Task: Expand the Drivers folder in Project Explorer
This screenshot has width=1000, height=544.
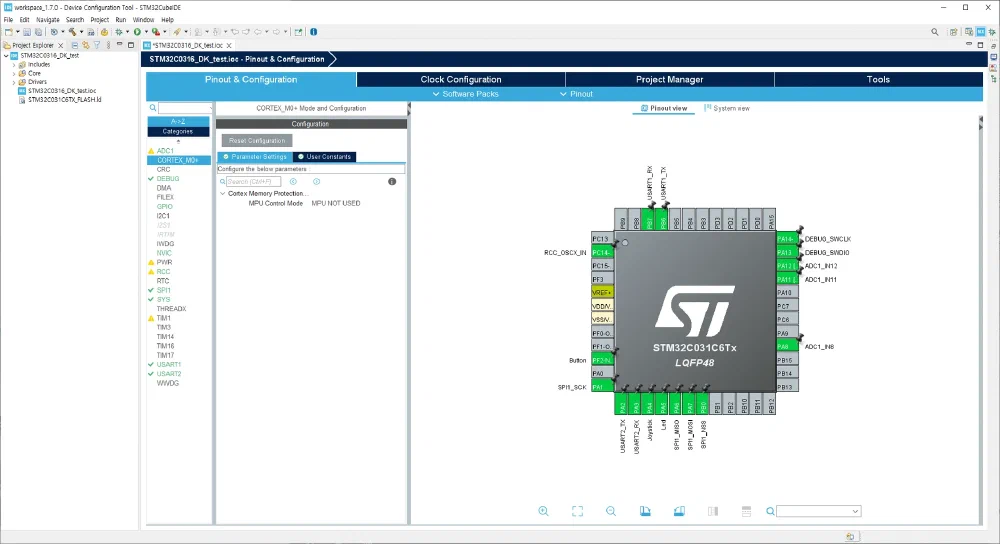Action: coord(13,82)
